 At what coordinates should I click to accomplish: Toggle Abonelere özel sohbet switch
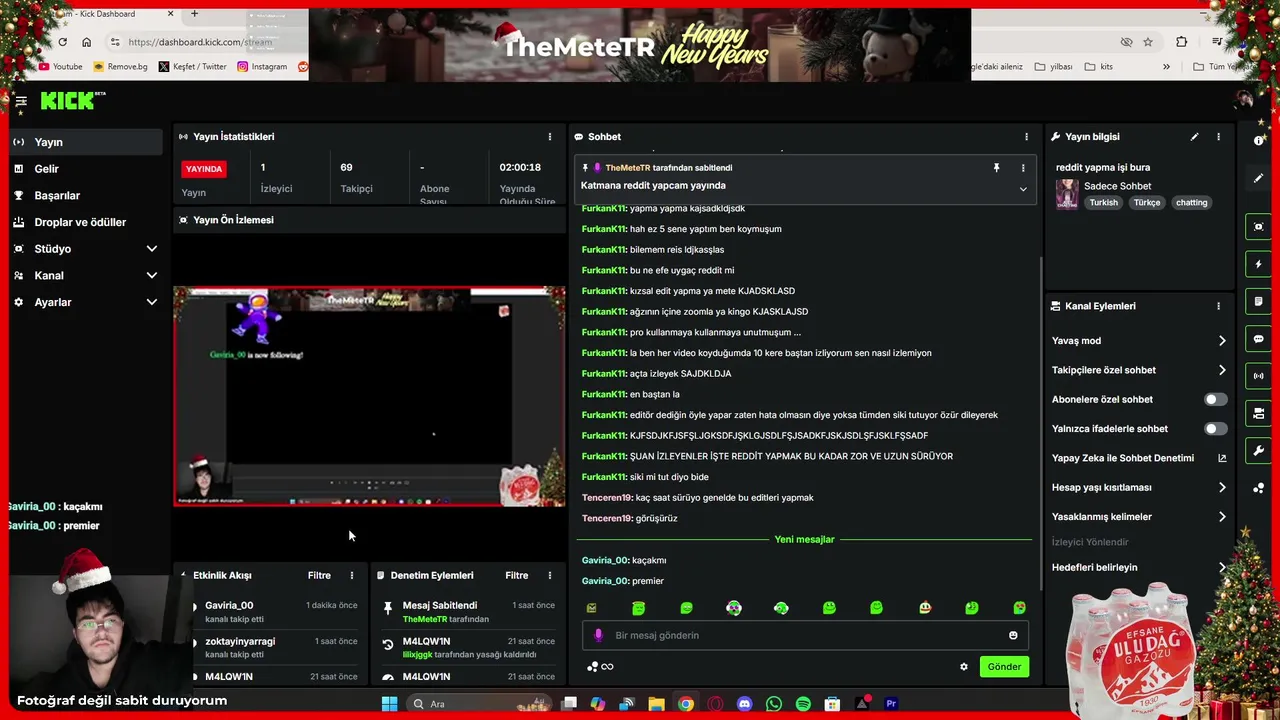[1214, 399]
